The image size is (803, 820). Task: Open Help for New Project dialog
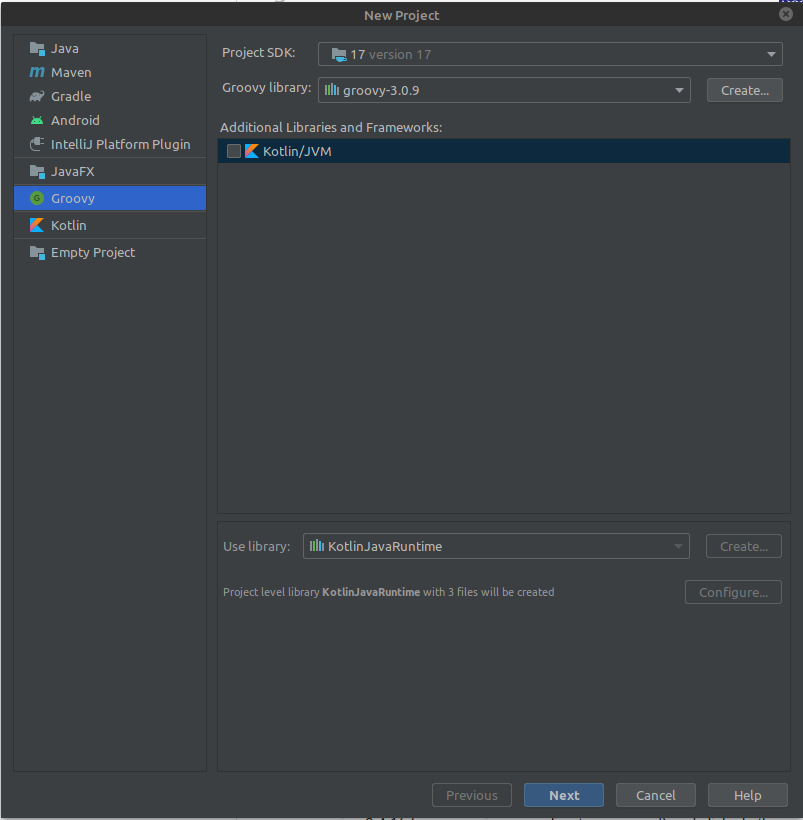[x=748, y=795]
